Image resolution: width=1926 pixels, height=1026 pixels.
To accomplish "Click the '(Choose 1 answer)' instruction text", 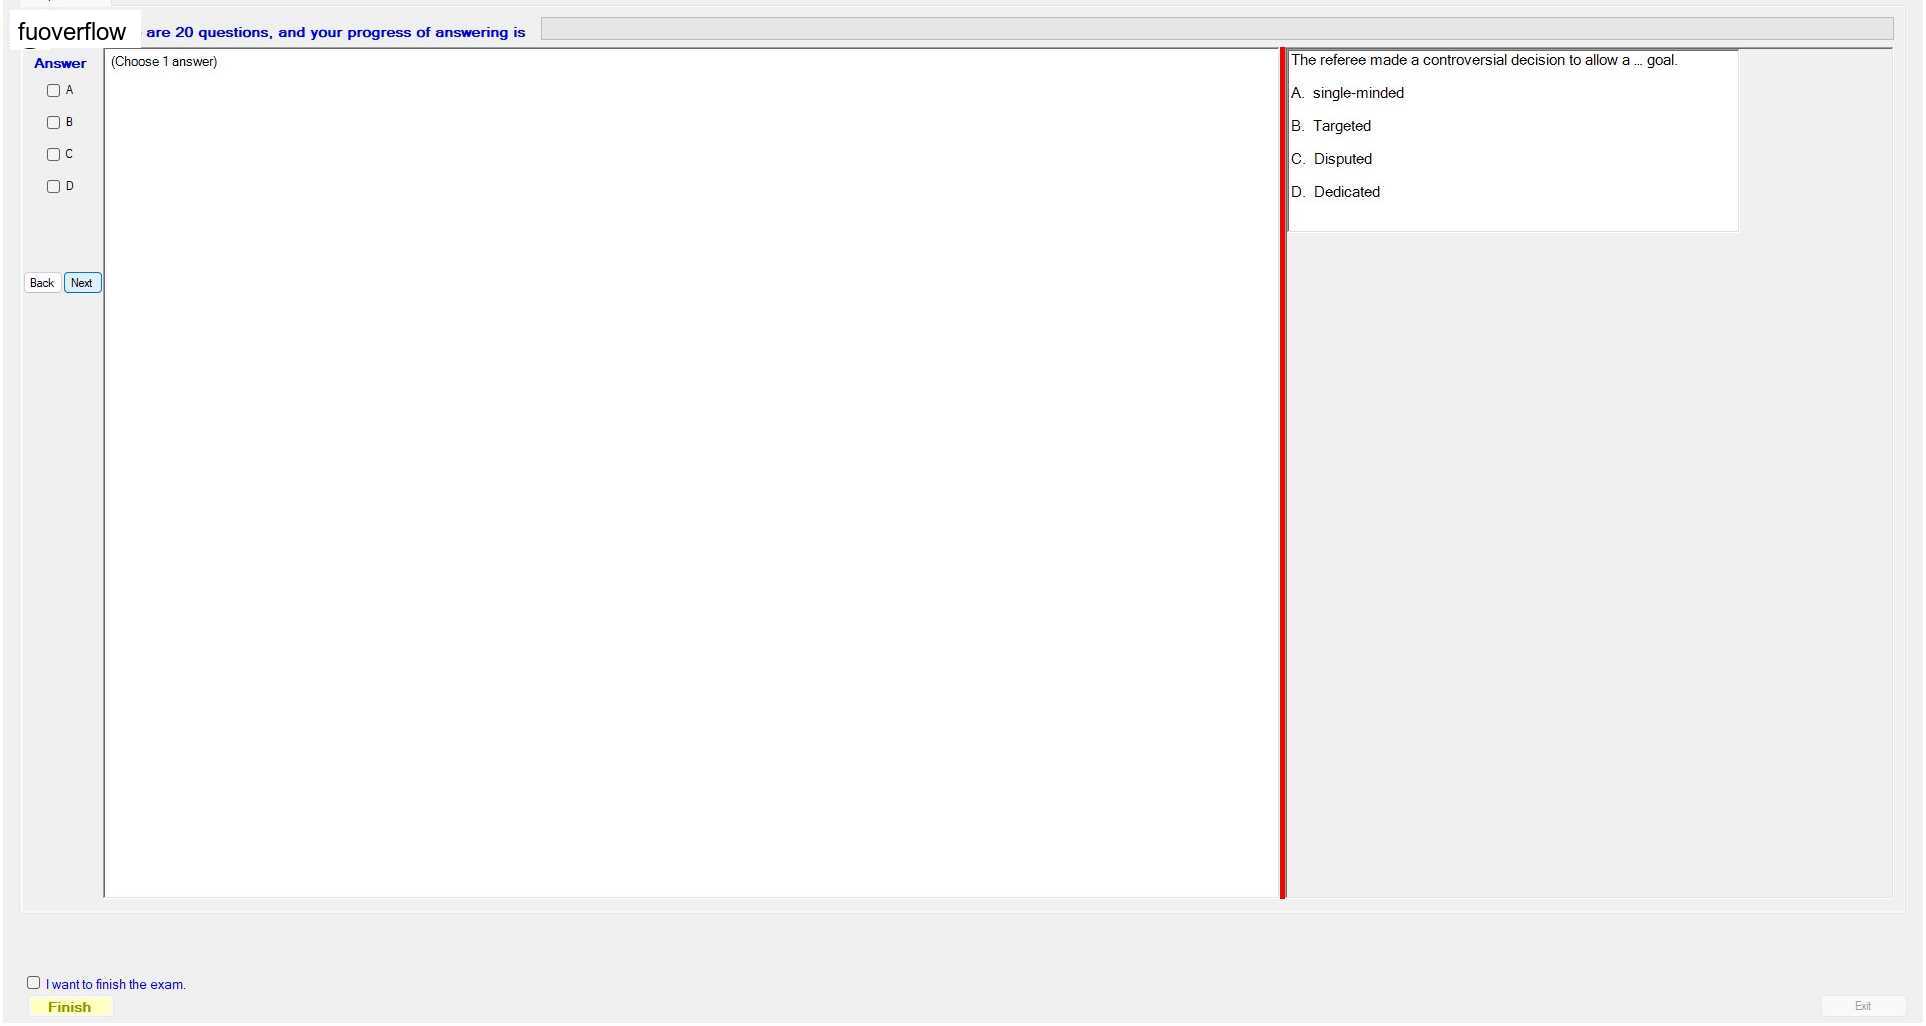I will pyautogui.click(x=164, y=62).
